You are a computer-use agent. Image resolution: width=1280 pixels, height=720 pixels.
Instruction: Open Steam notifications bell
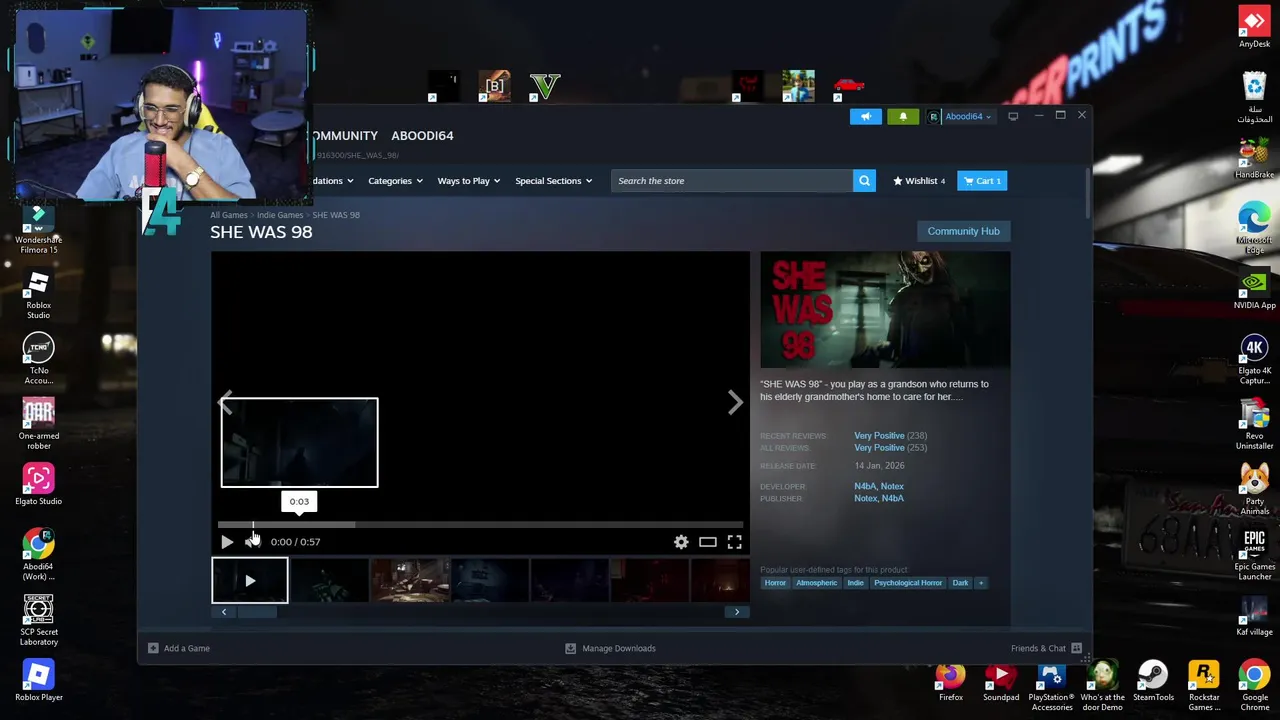pyautogui.click(x=903, y=117)
